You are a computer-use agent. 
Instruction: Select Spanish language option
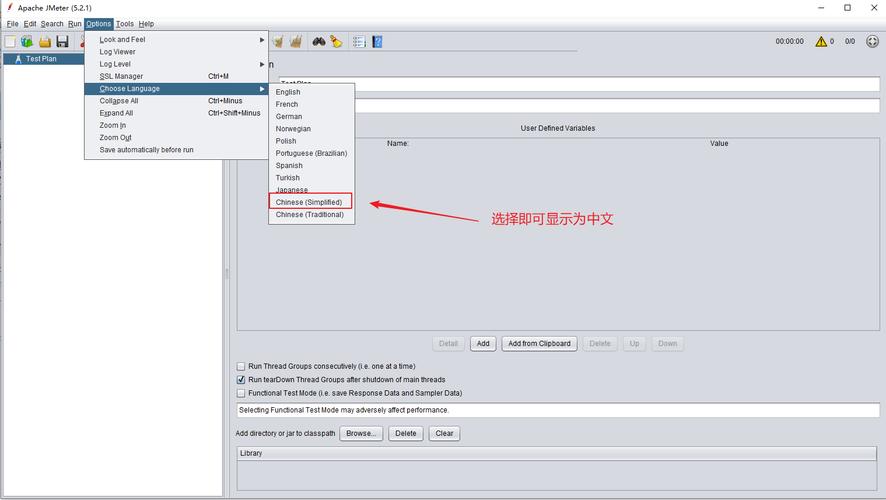coord(311,166)
